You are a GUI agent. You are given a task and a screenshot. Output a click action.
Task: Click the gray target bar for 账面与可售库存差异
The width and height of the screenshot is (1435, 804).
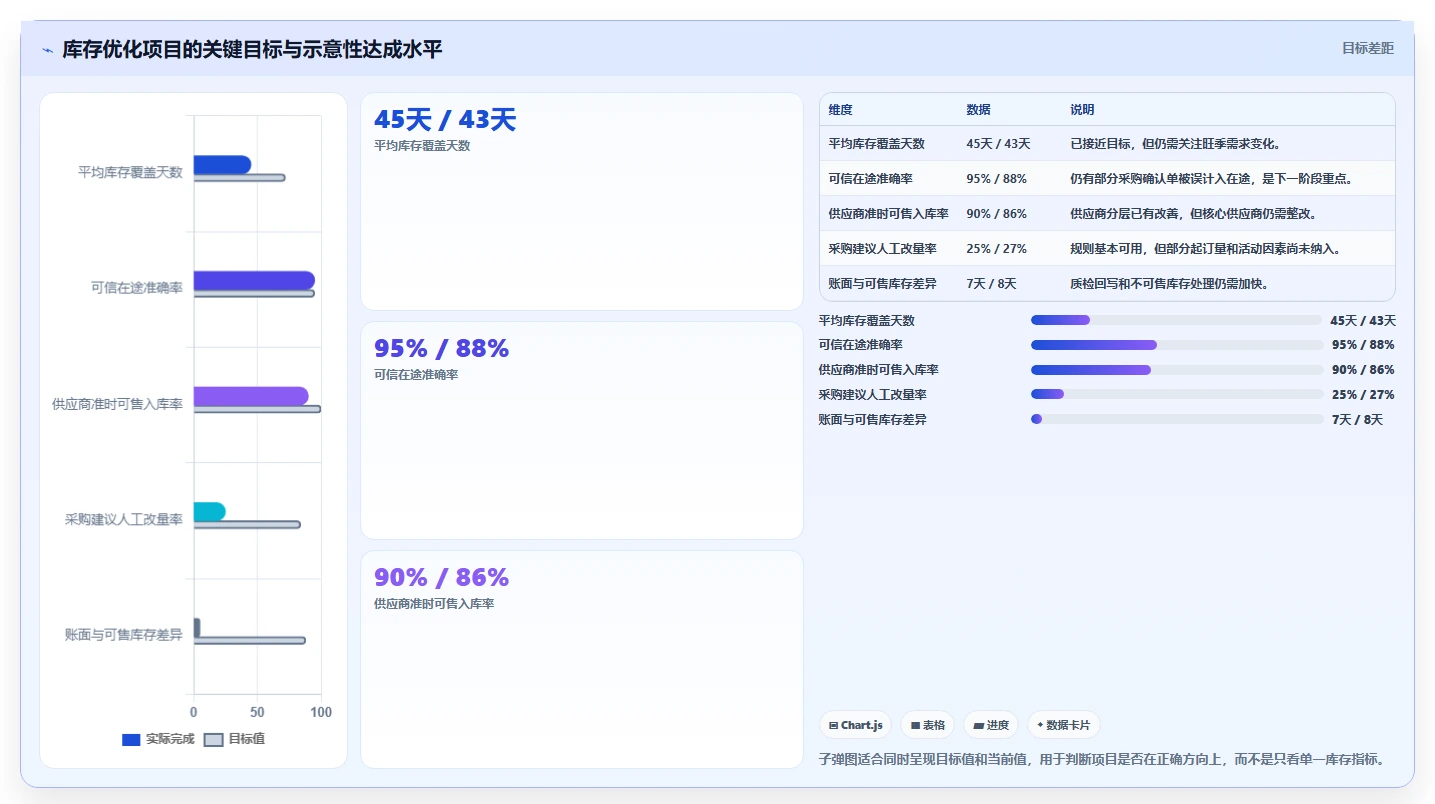(249, 640)
